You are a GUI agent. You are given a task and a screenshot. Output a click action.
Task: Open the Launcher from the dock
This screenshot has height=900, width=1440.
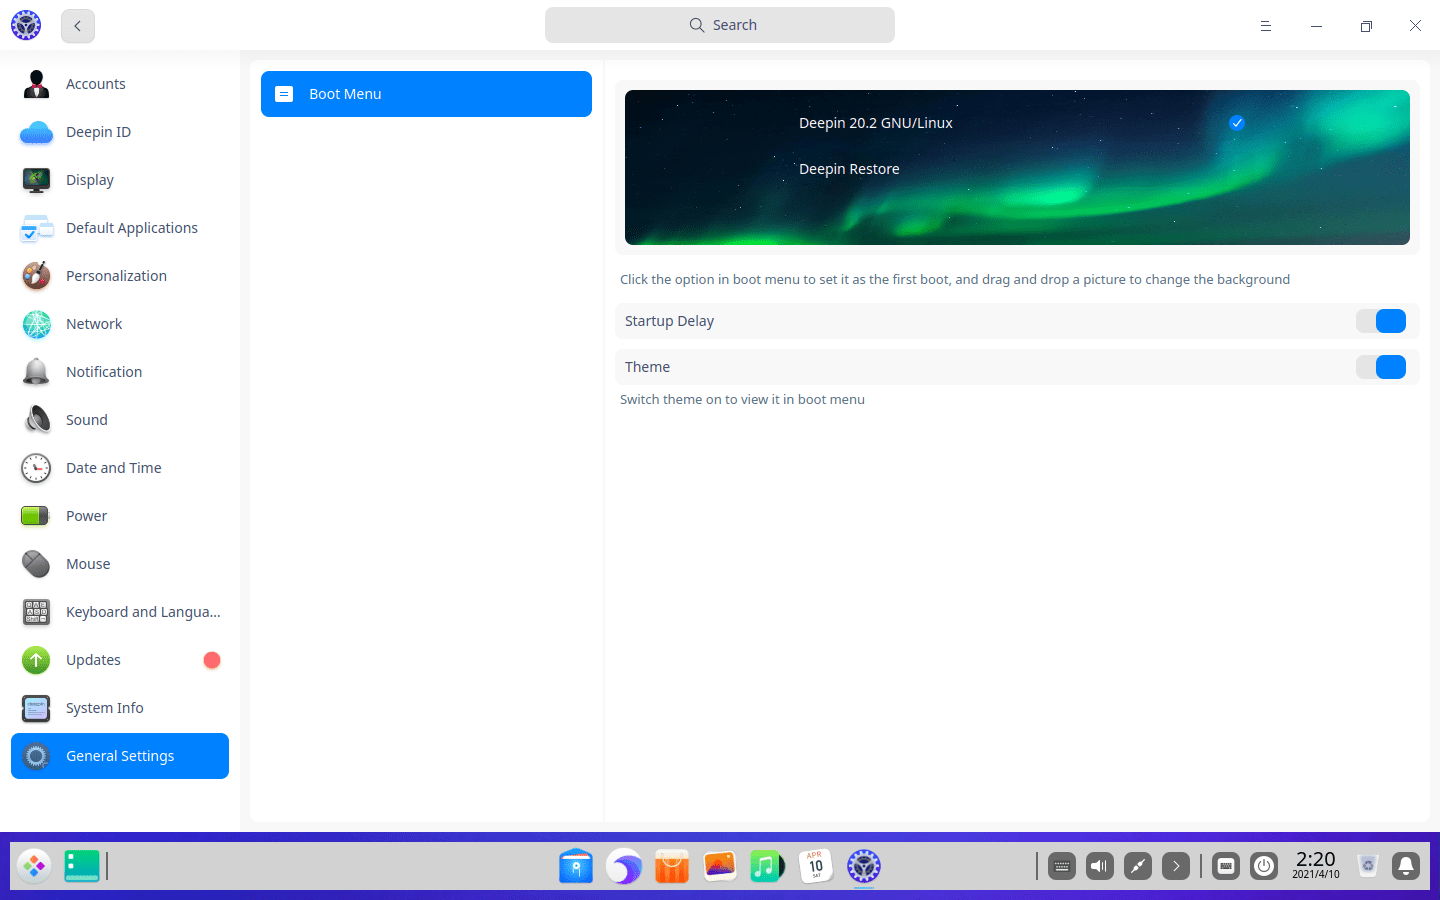pos(34,866)
